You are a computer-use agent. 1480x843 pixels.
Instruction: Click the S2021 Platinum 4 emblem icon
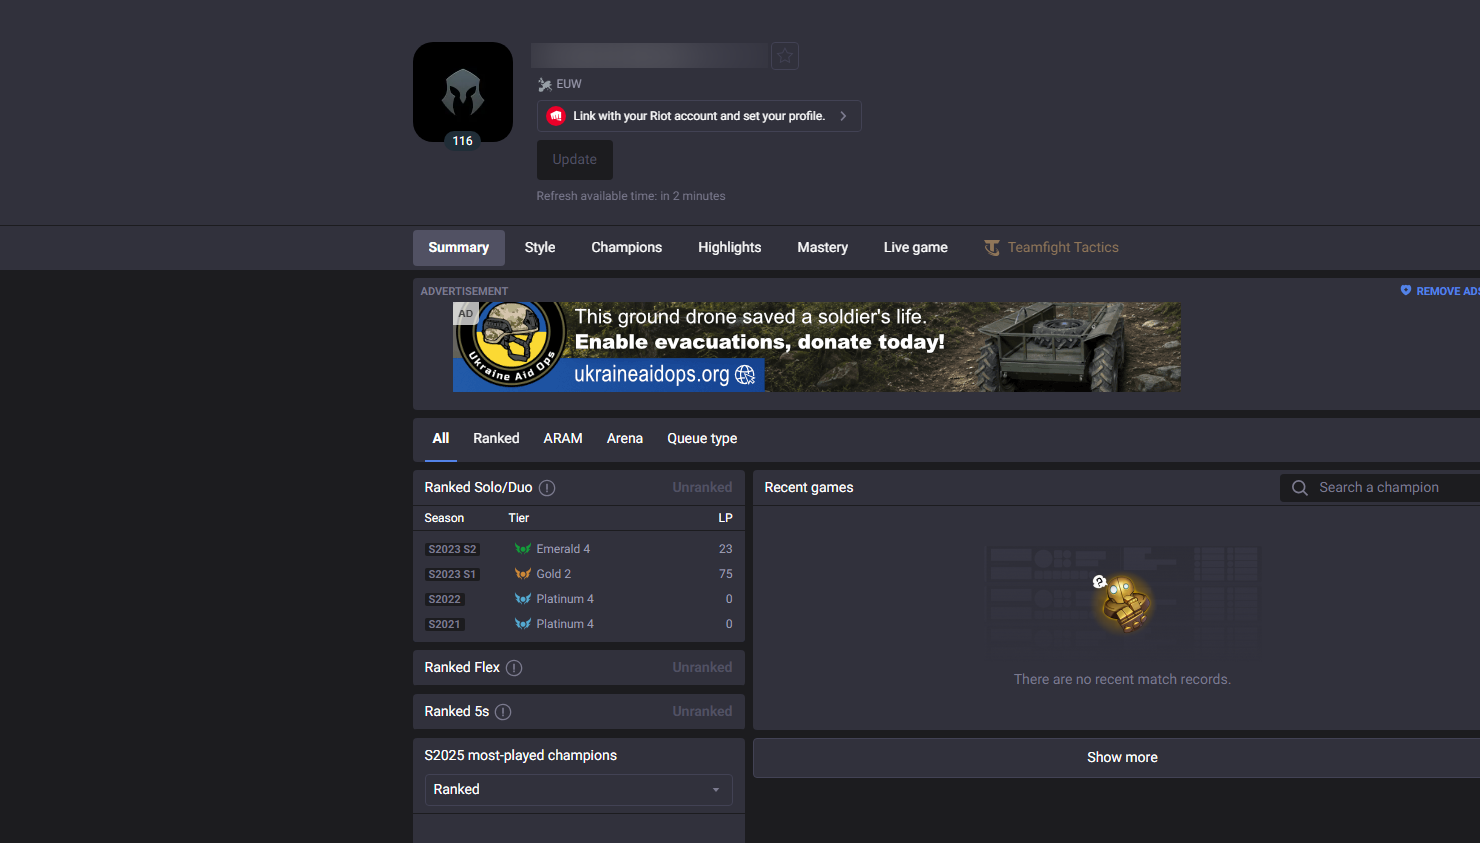tap(523, 624)
